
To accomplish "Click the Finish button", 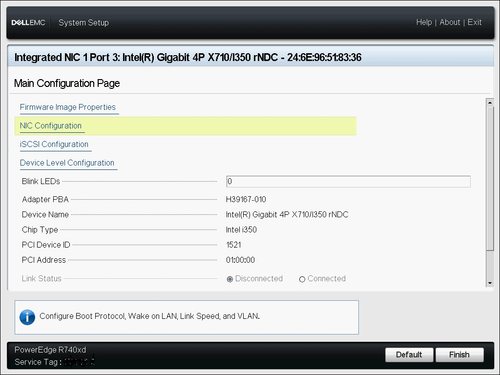I will pos(459,355).
